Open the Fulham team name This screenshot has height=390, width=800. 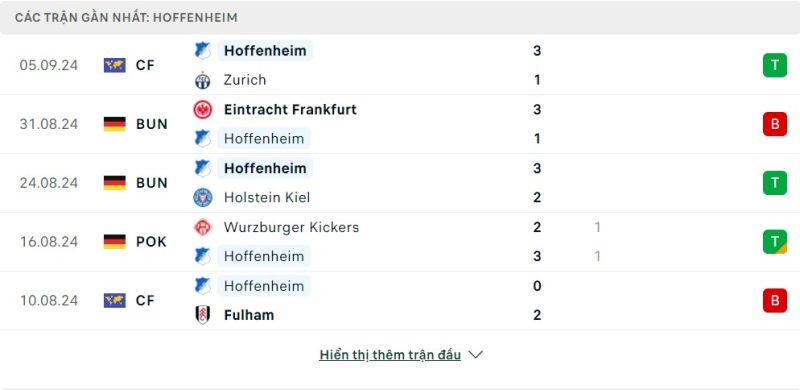pos(249,315)
